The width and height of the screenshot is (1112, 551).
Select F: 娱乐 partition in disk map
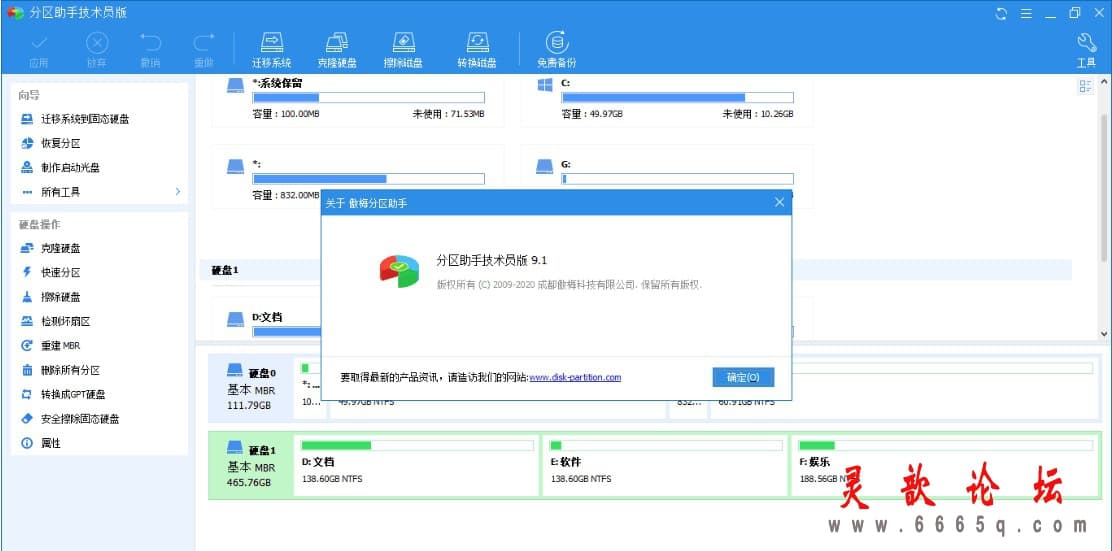click(x=943, y=465)
